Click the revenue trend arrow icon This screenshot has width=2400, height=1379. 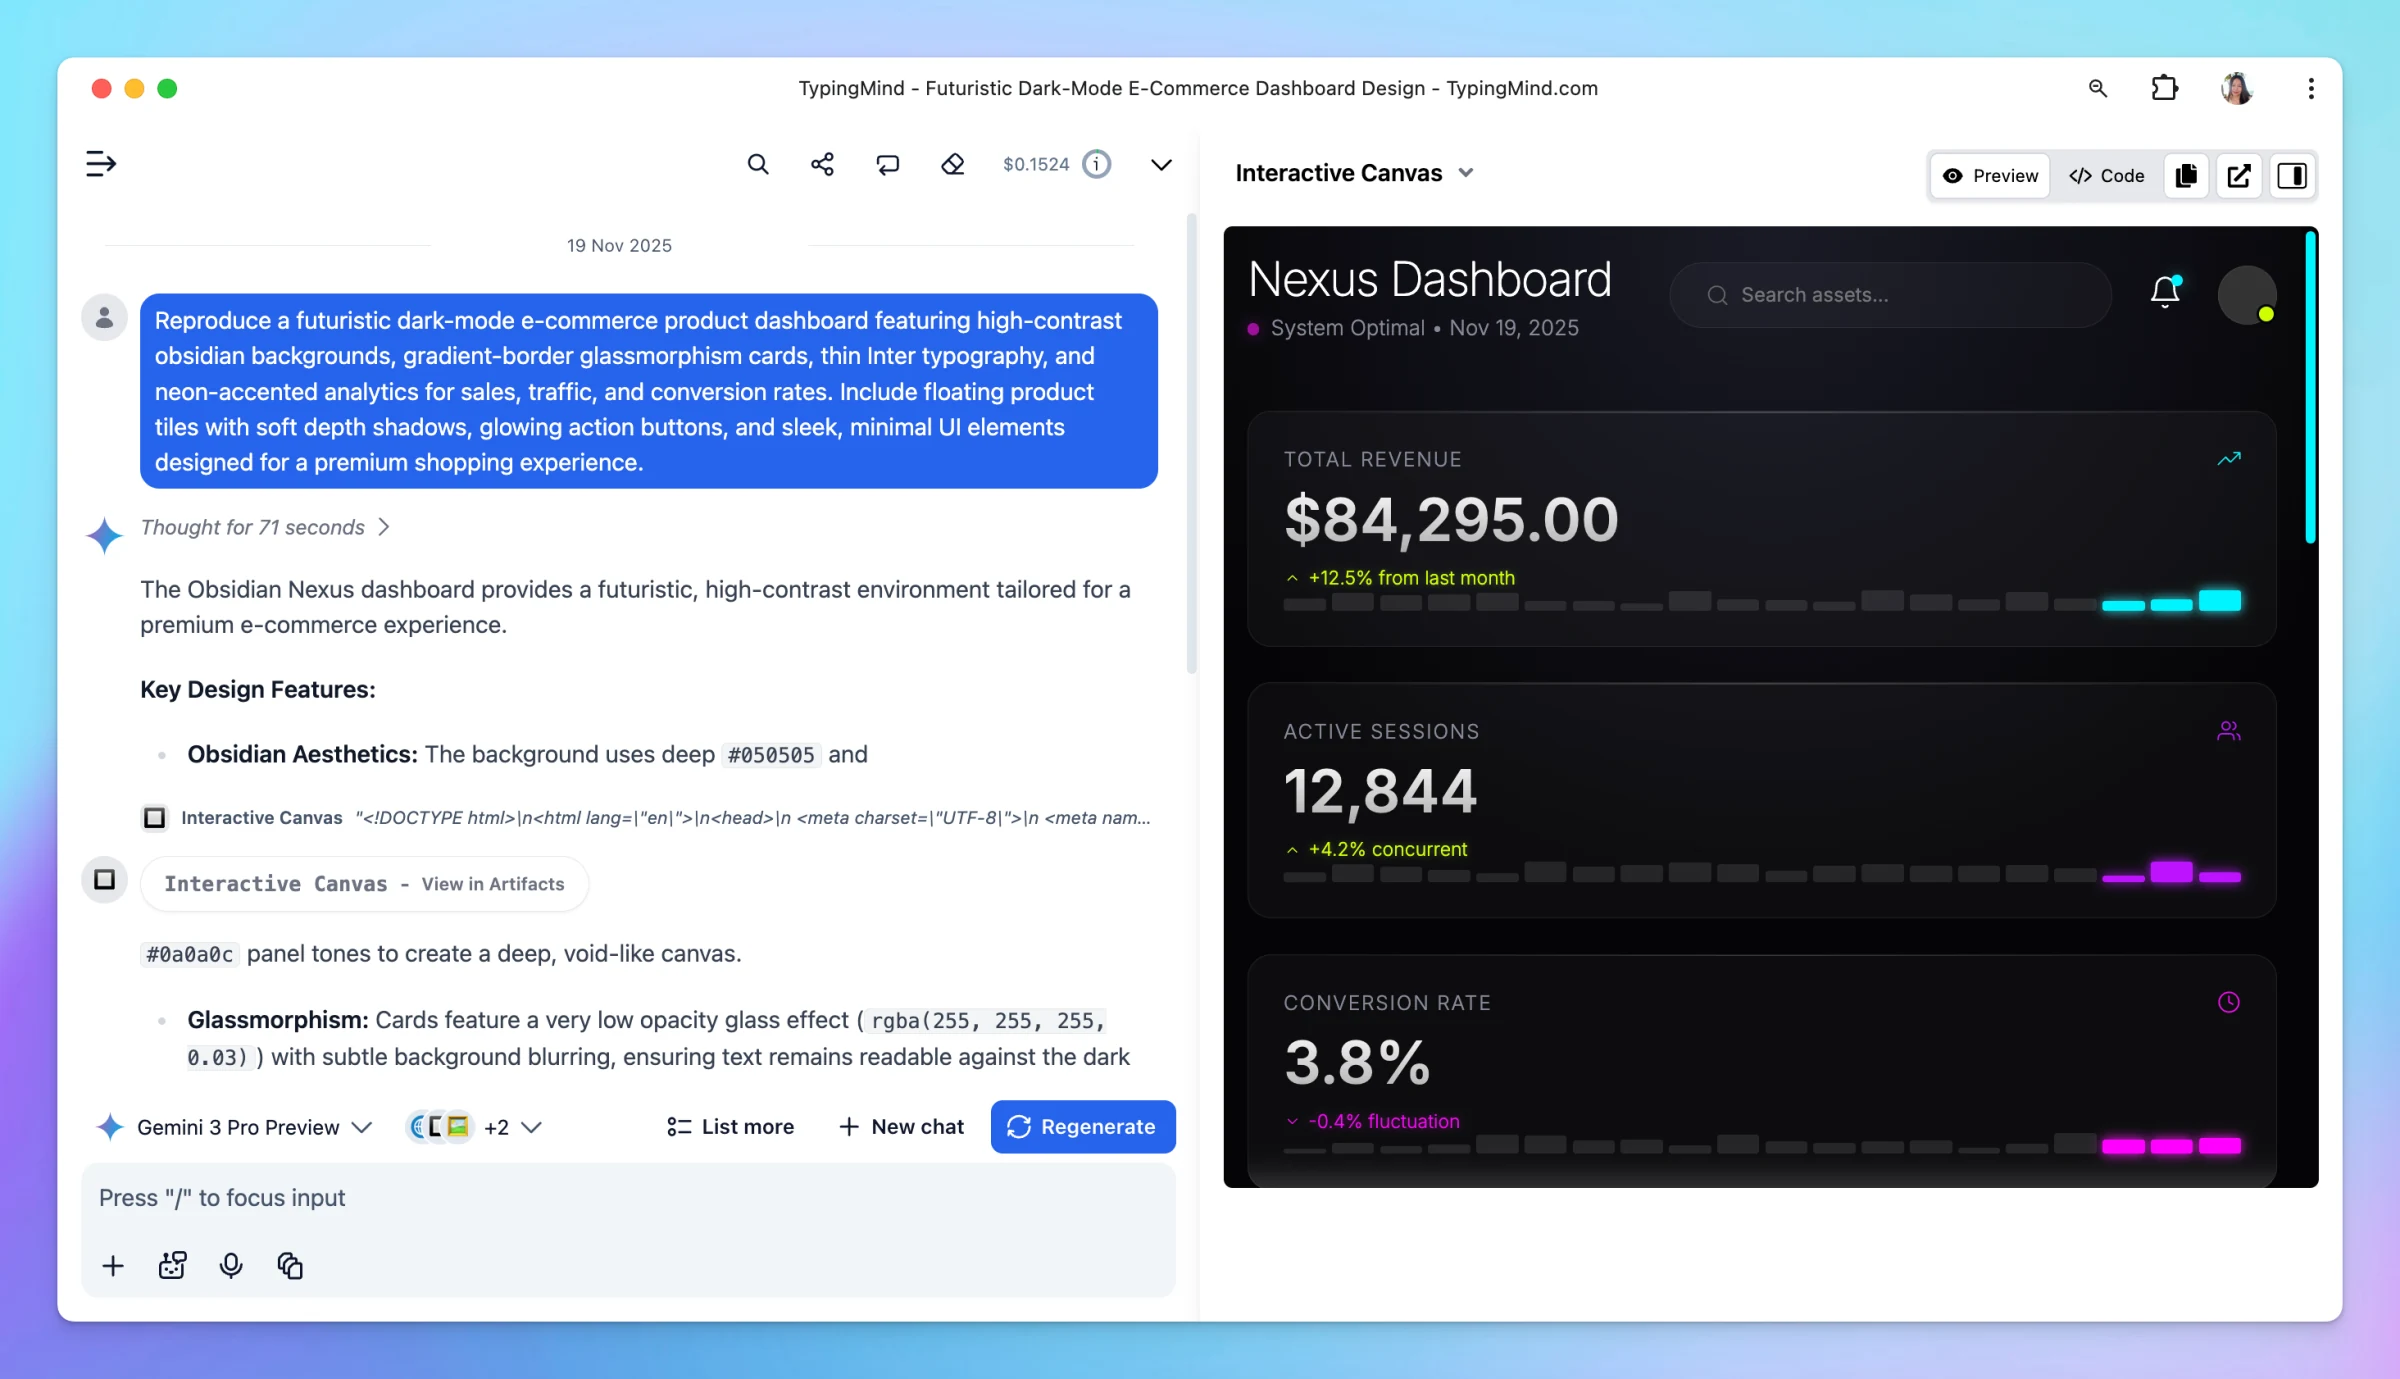pyautogui.click(x=2229, y=459)
